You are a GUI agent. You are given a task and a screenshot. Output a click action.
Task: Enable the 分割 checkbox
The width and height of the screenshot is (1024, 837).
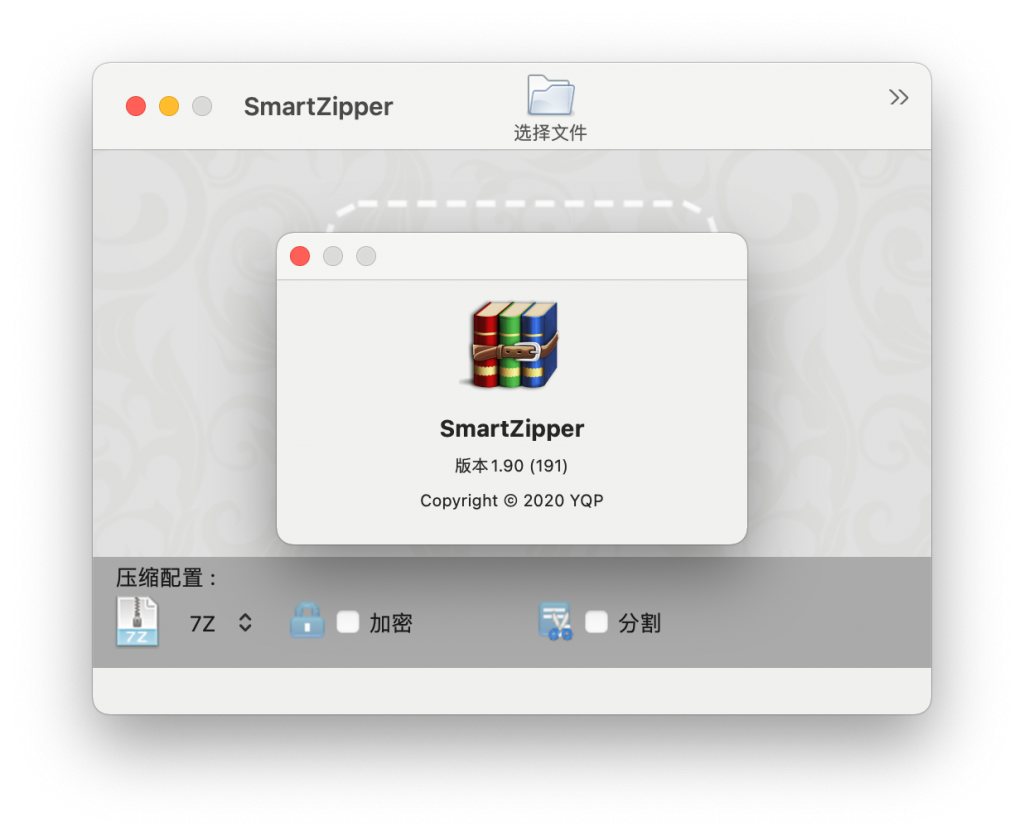click(596, 622)
